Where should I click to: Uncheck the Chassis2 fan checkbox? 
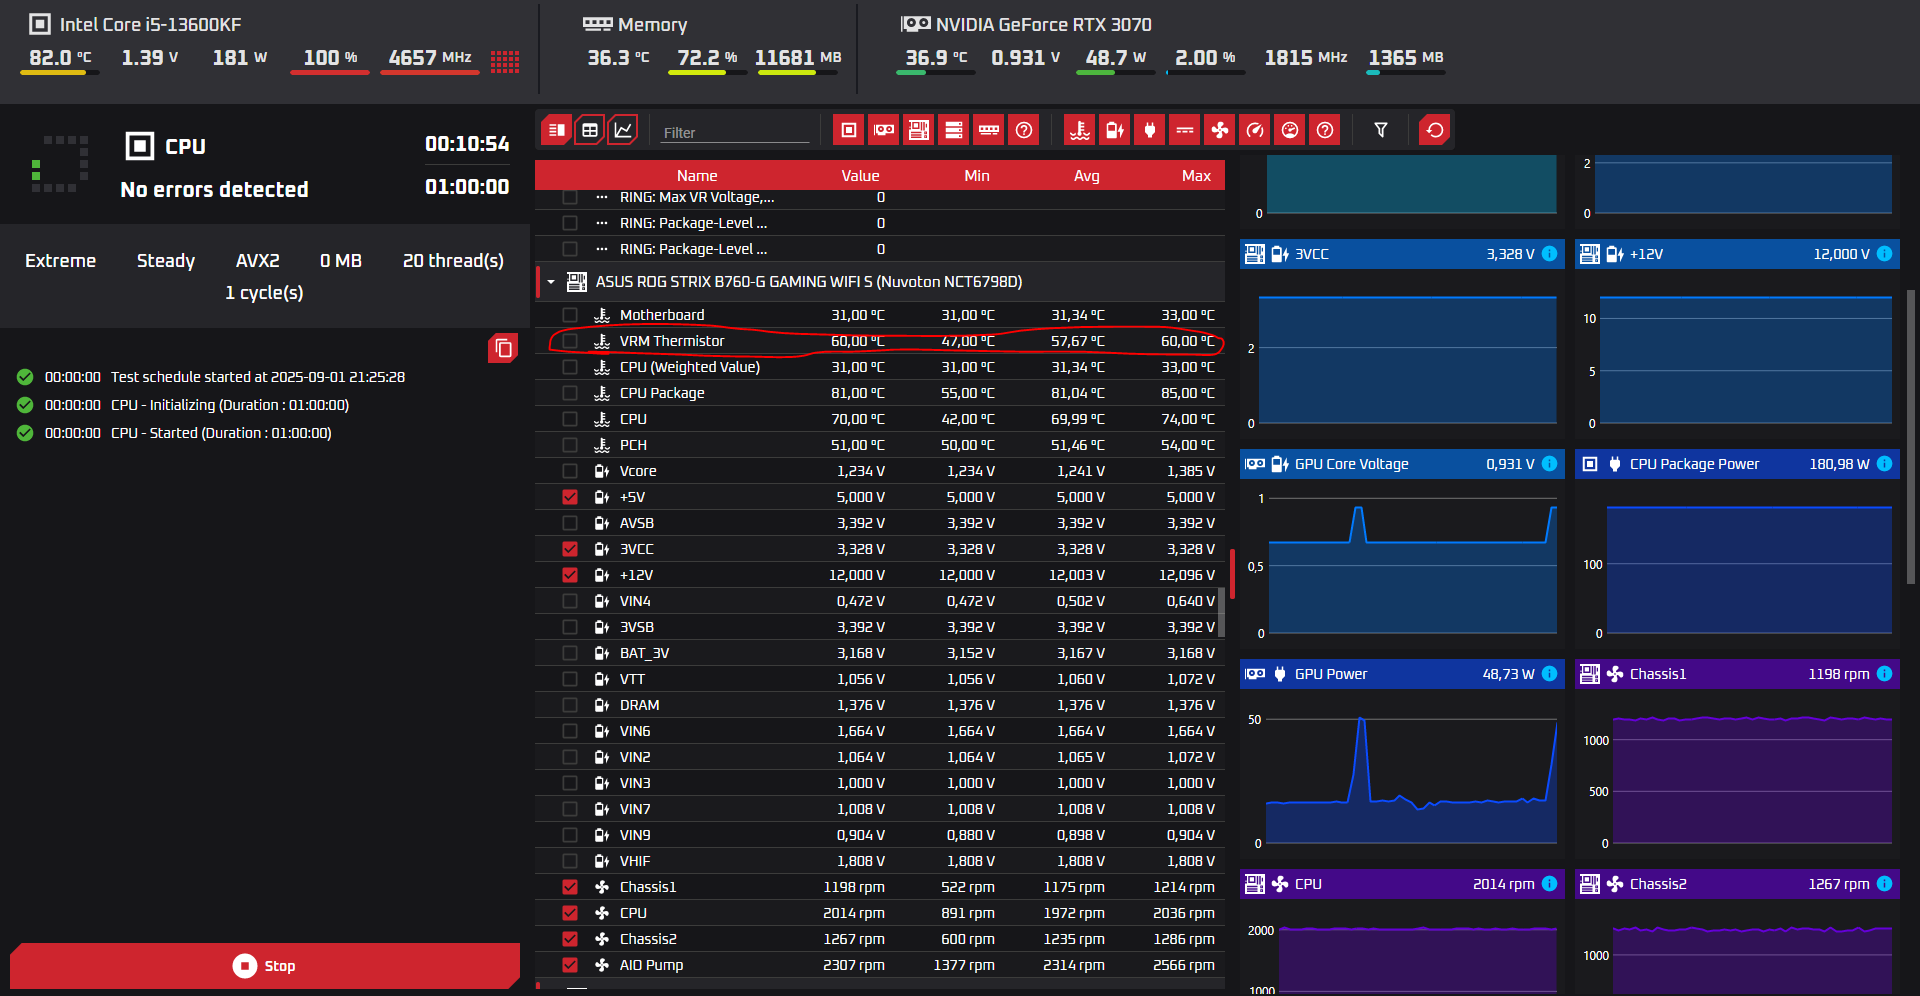570,939
